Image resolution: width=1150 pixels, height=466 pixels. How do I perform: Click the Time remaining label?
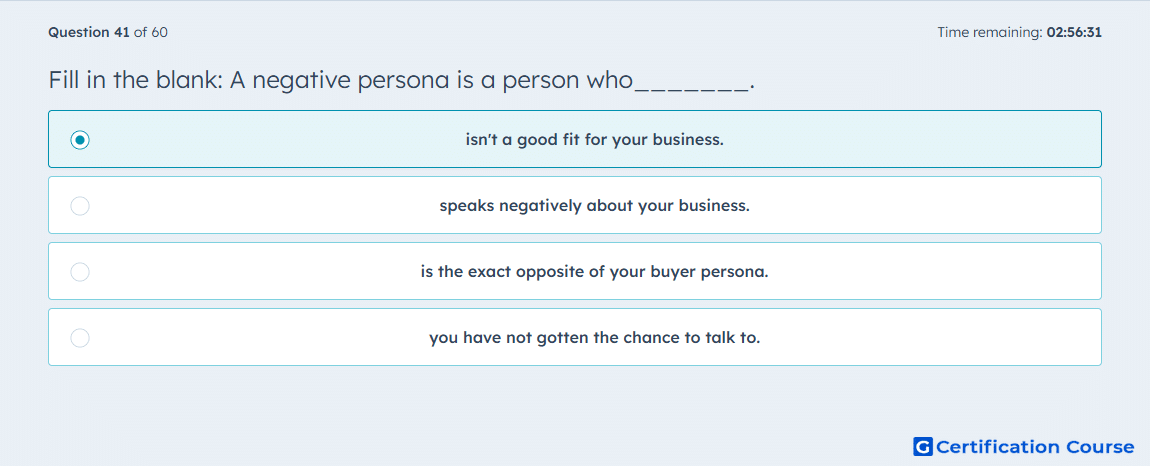click(990, 32)
